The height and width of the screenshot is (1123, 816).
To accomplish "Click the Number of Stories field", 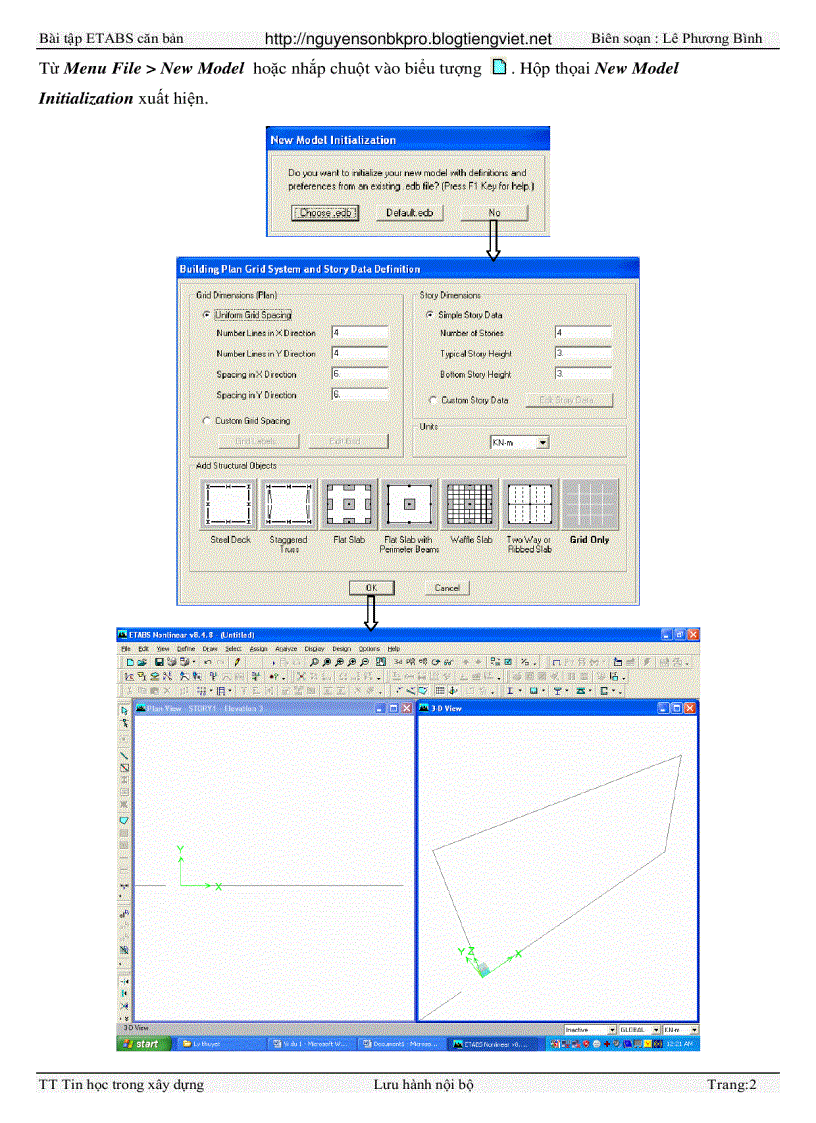I will coord(582,333).
